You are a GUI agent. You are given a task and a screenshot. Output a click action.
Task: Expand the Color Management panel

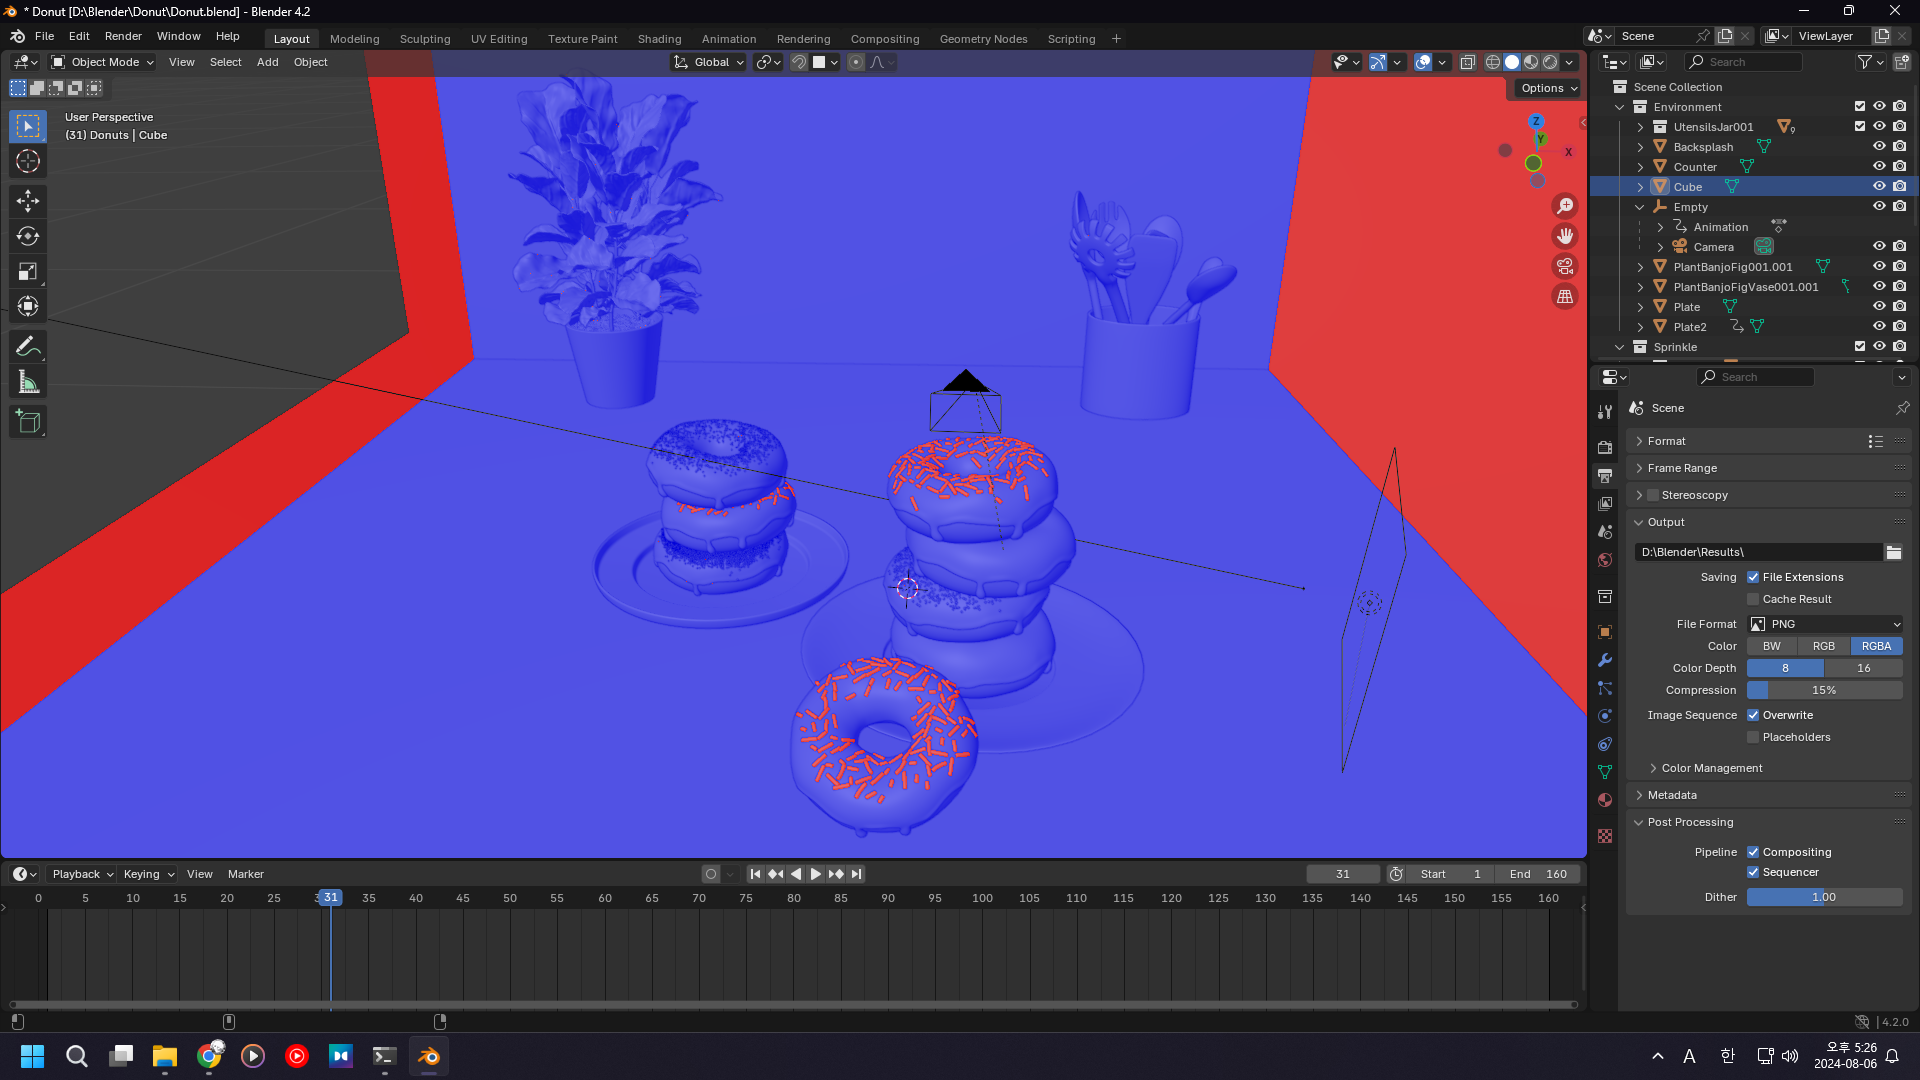tap(1711, 768)
